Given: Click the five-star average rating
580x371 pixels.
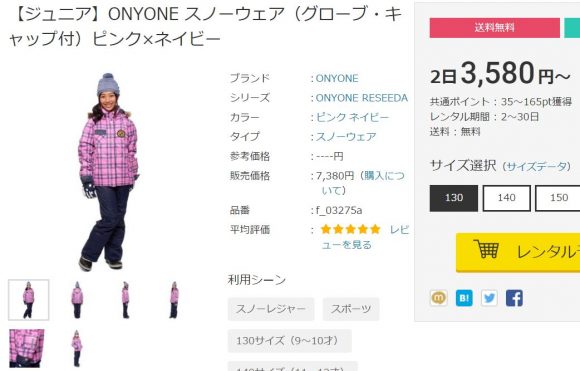Looking at the screenshot, I should (351, 229).
